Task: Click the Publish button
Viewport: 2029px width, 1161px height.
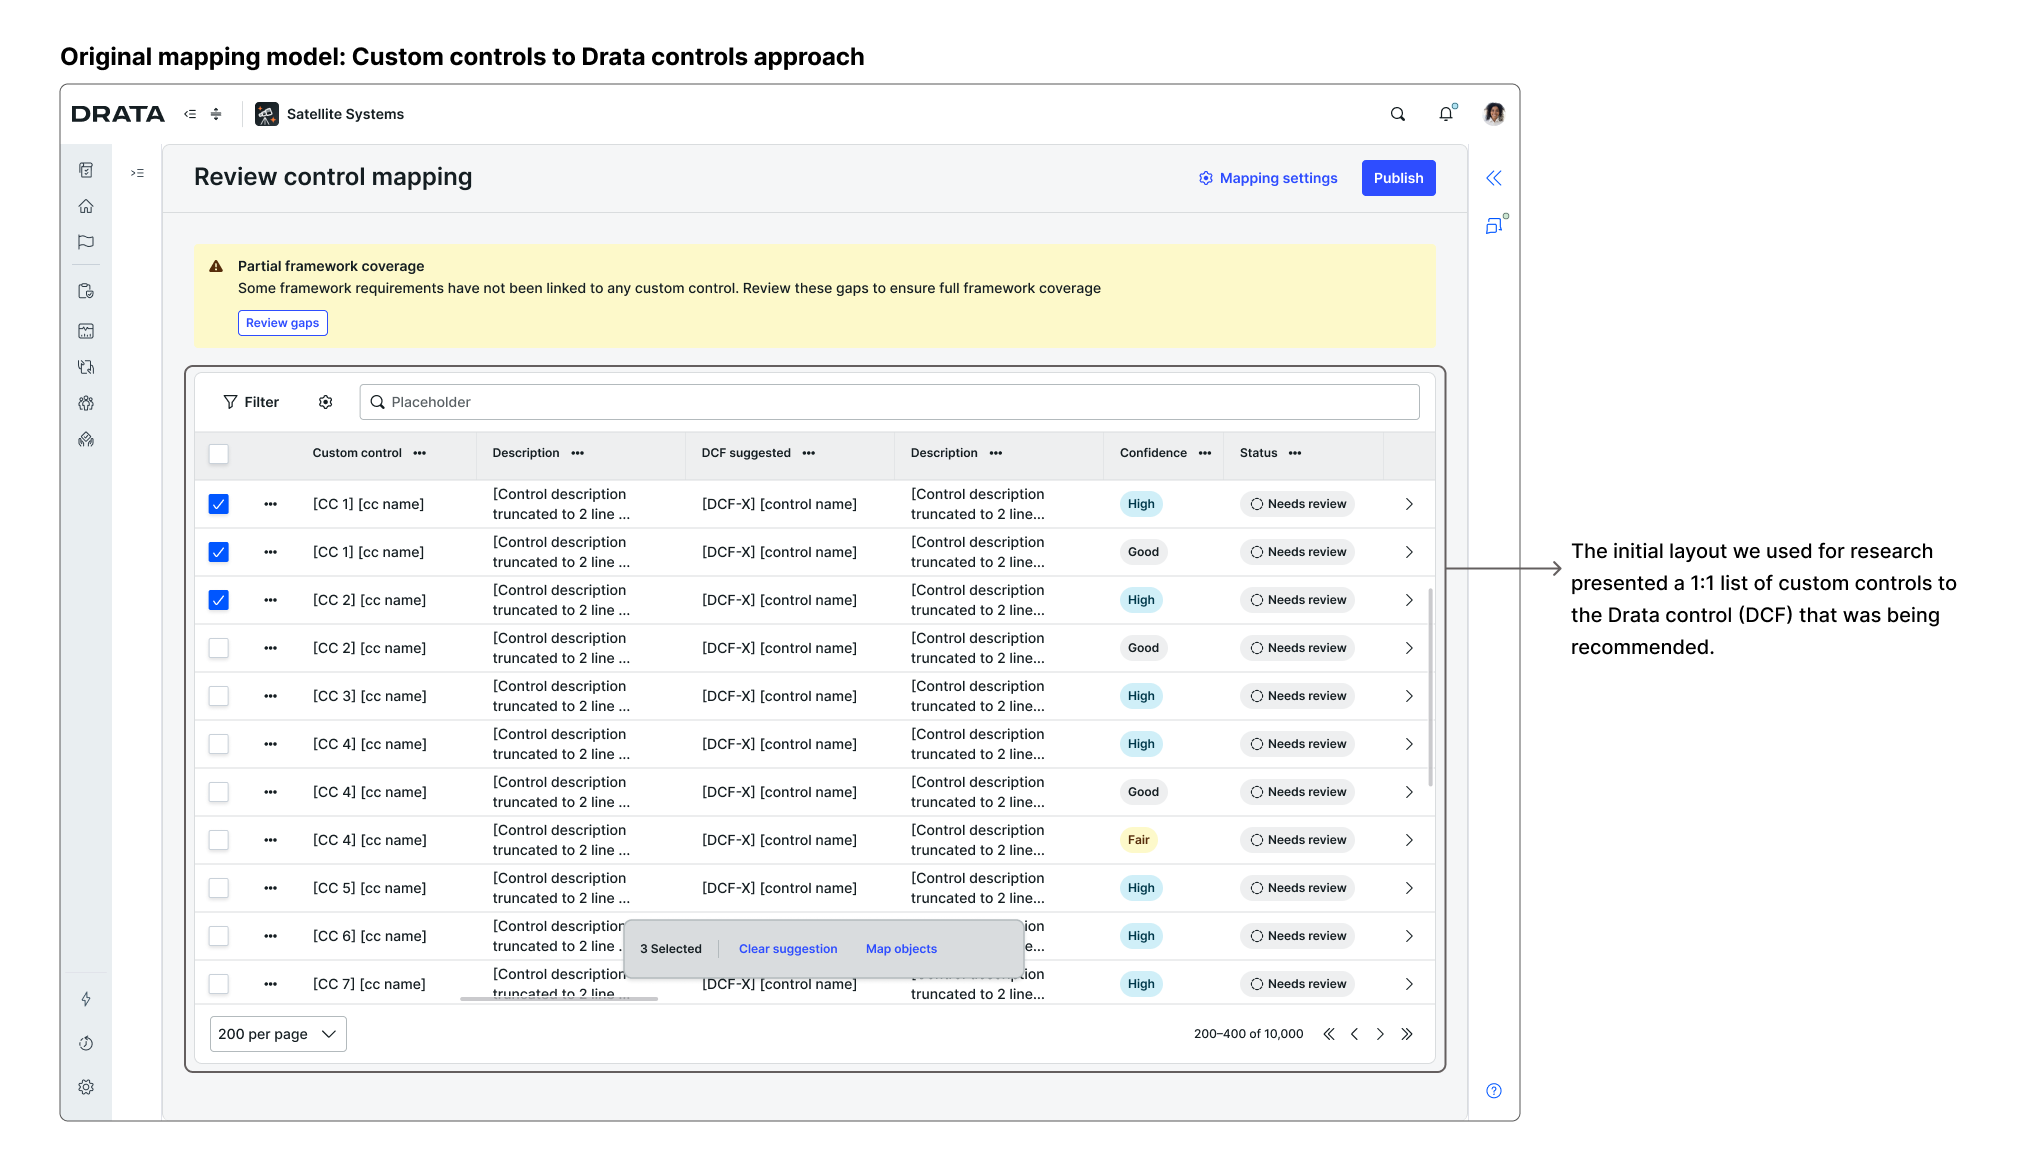Action: pos(1398,178)
